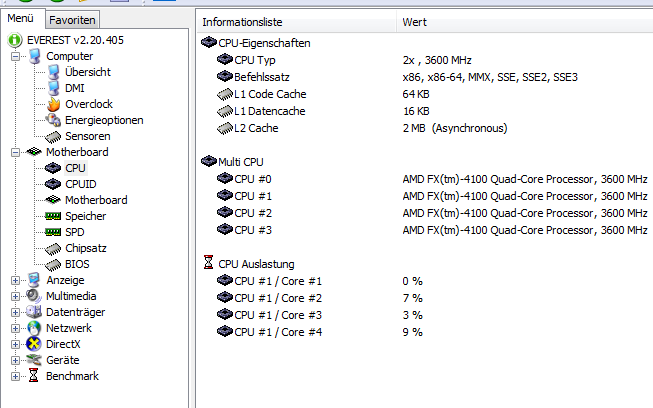Select Übersicht in the tree
Image resolution: width=653 pixels, height=408 pixels.
[x=88, y=72]
